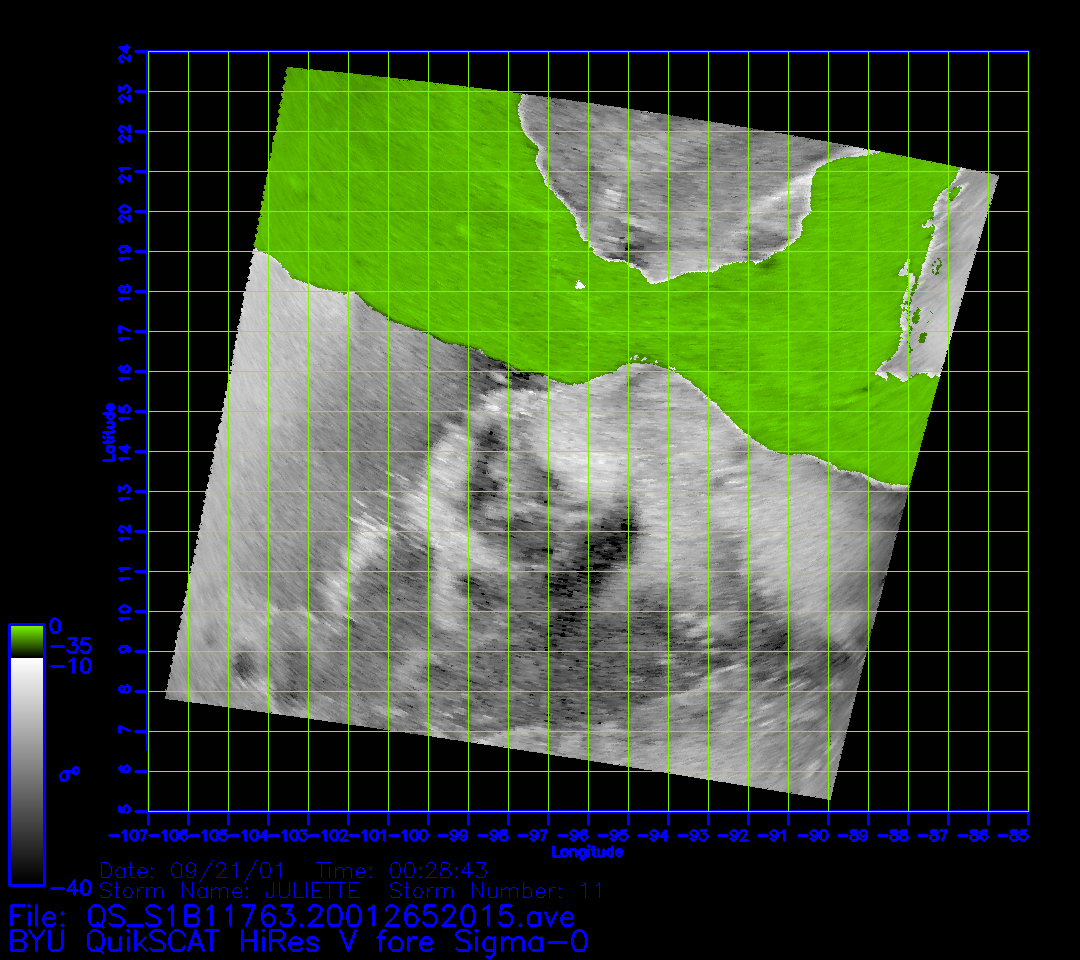
Task: Click the -10 value on the color bar
Action: click(x=69, y=666)
